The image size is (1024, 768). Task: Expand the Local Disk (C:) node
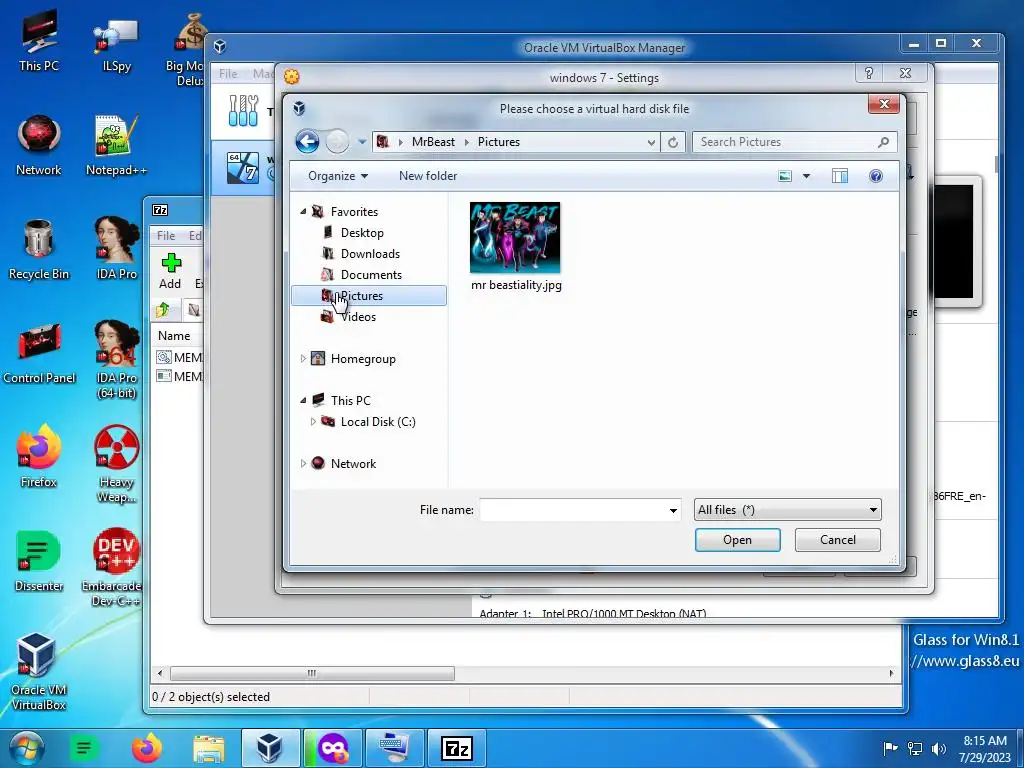pyautogui.click(x=313, y=421)
